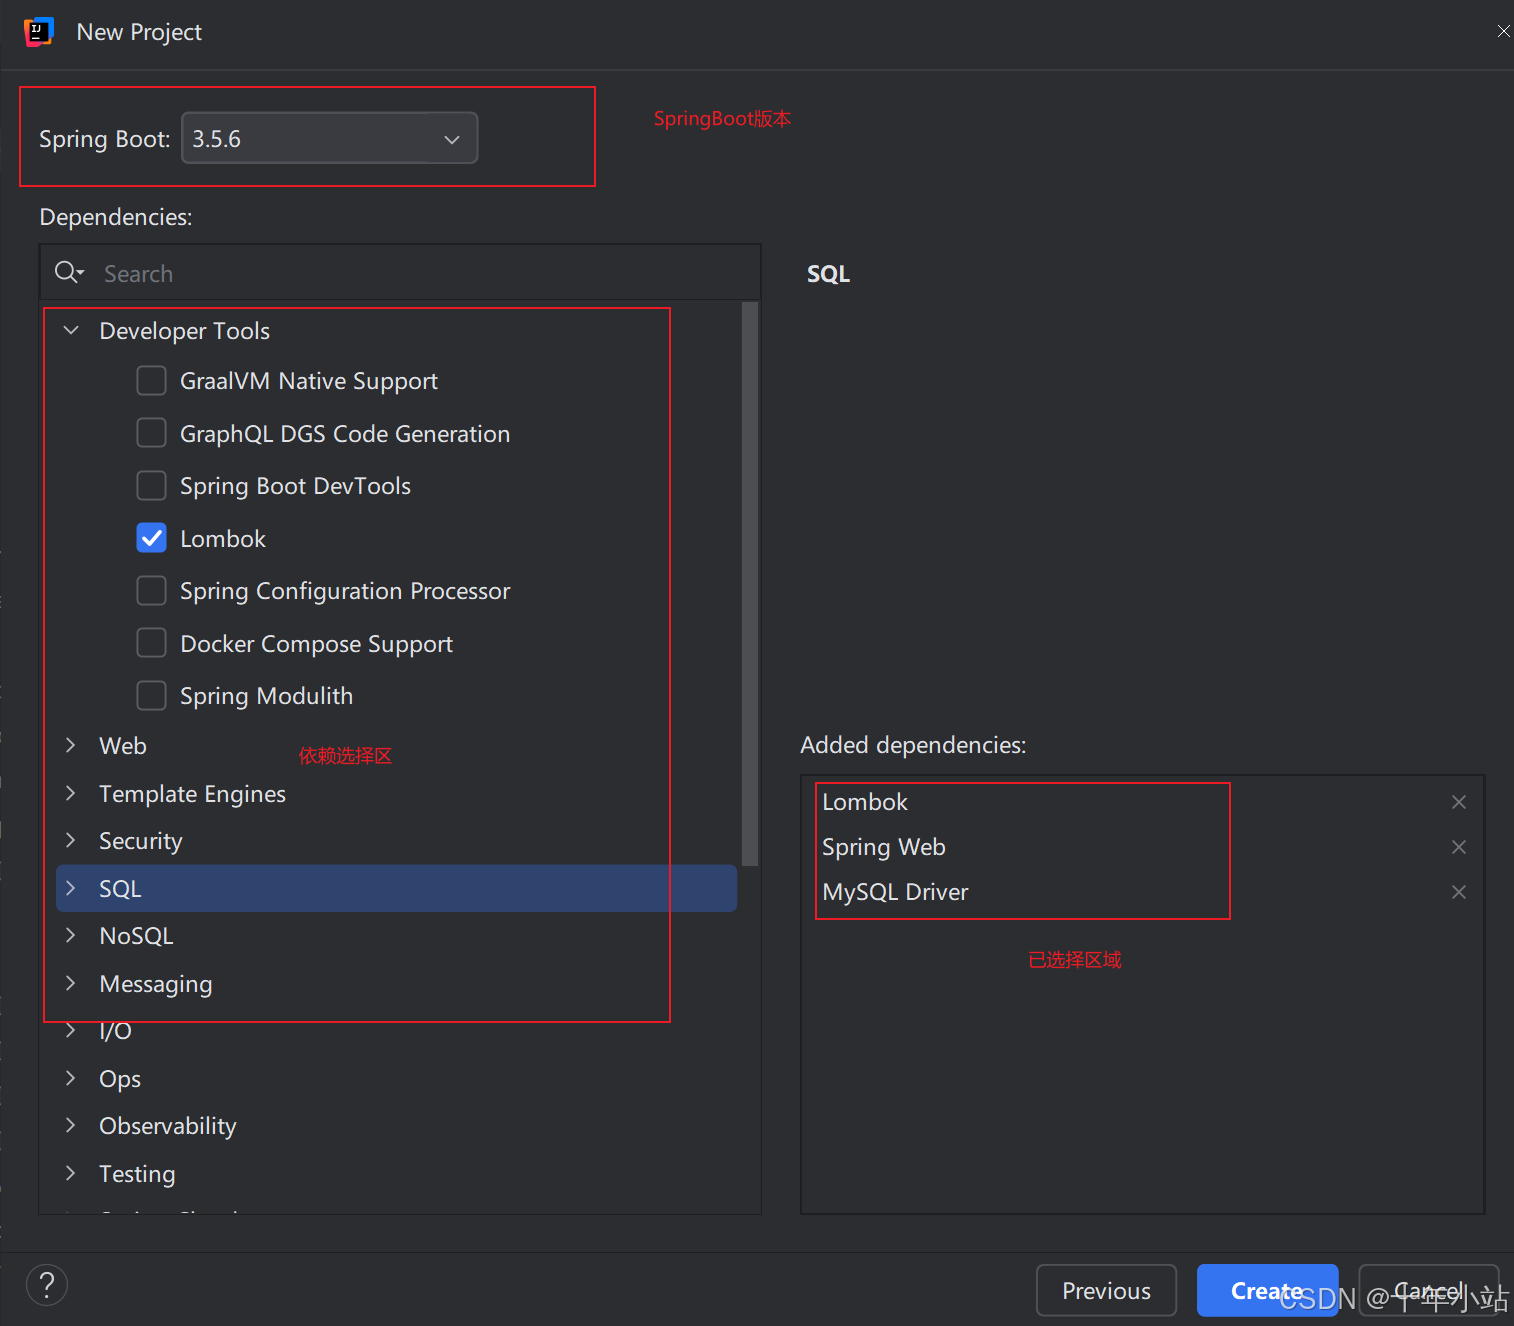Focus the dependencies Search field
The width and height of the screenshot is (1514, 1326).
pos(400,273)
